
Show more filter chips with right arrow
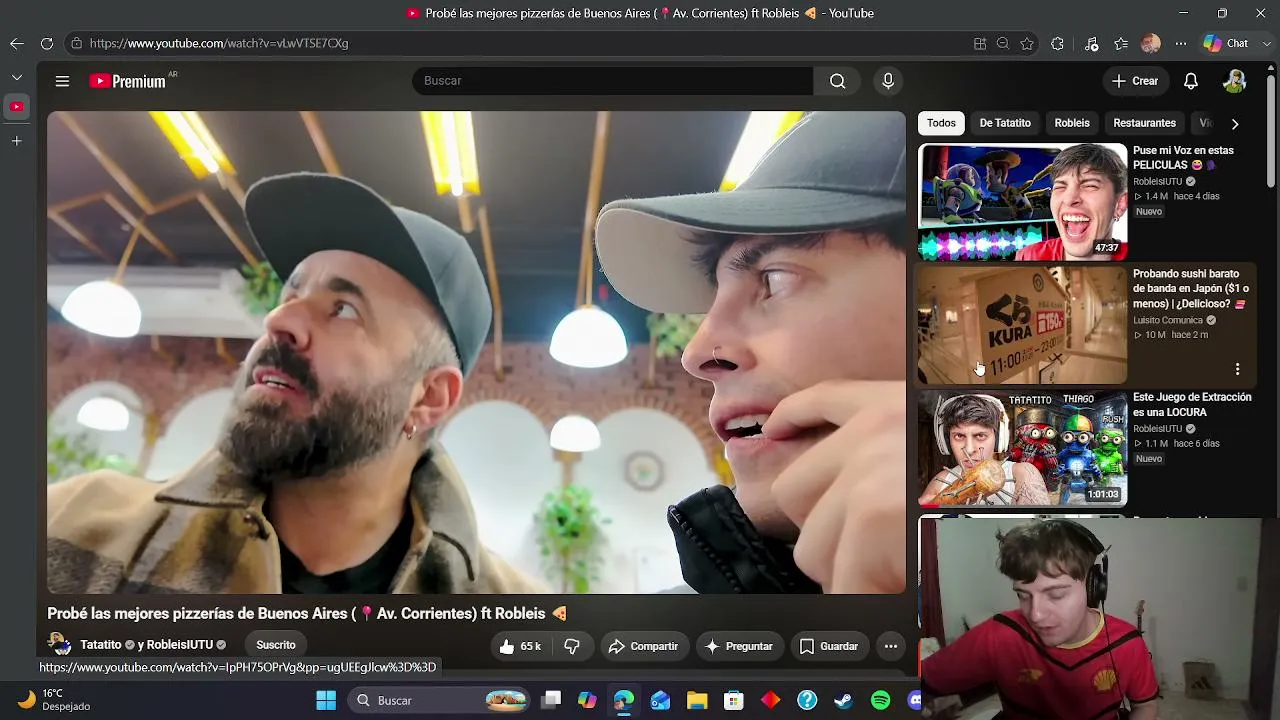click(x=1235, y=124)
